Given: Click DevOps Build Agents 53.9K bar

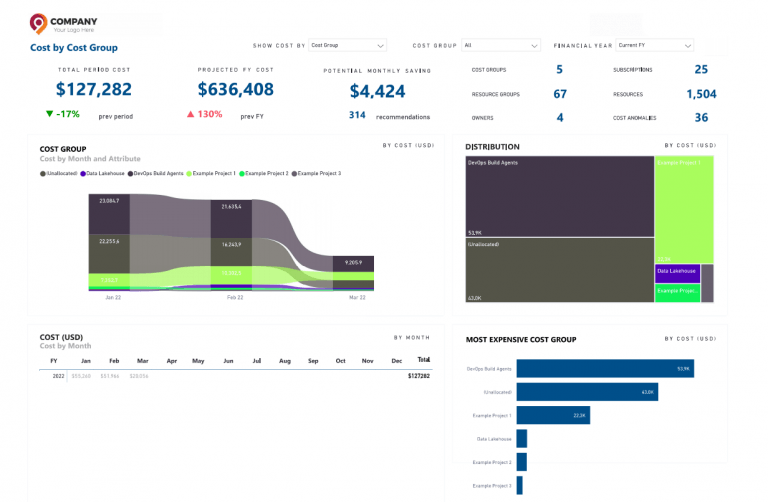Looking at the screenshot, I should click(x=605, y=369).
